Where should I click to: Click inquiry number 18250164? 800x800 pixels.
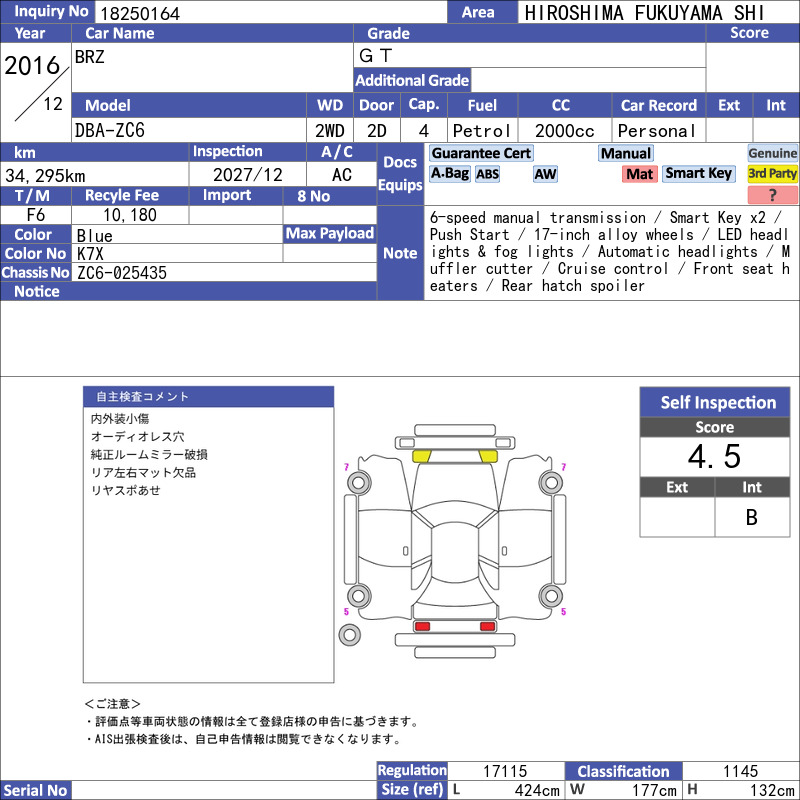click(140, 14)
